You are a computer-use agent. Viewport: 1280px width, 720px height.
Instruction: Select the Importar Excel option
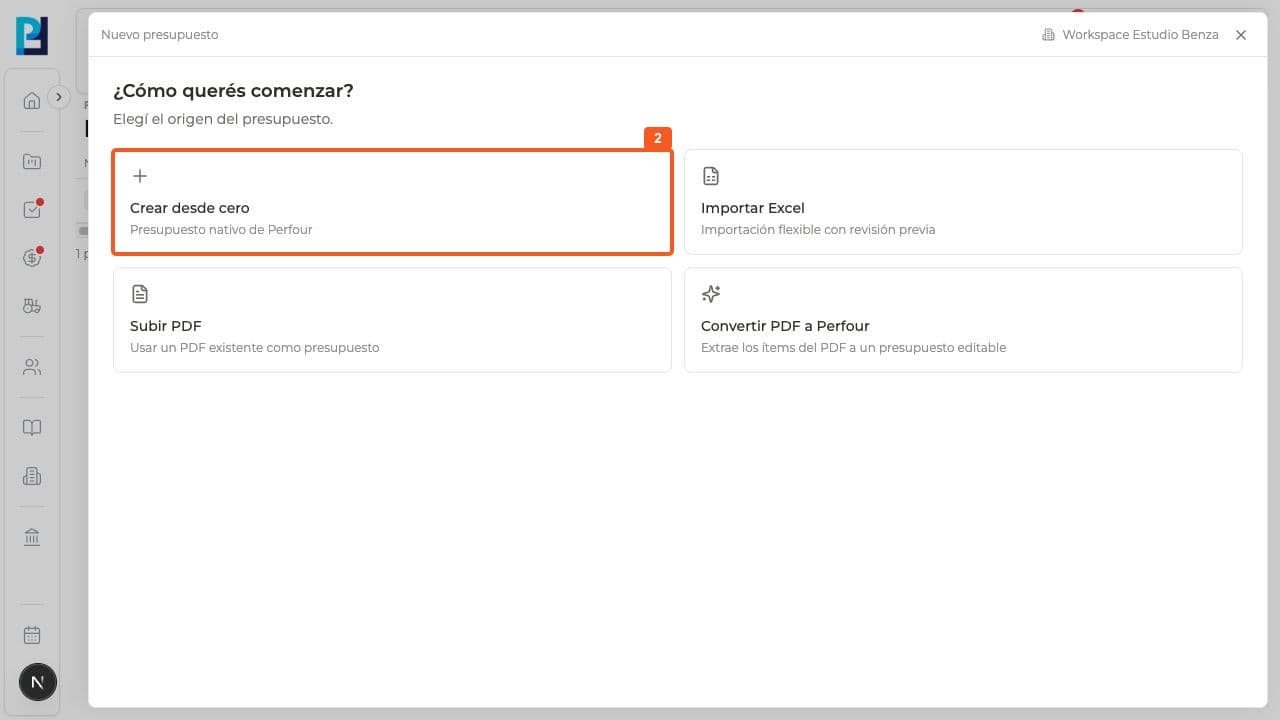point(963,202)
